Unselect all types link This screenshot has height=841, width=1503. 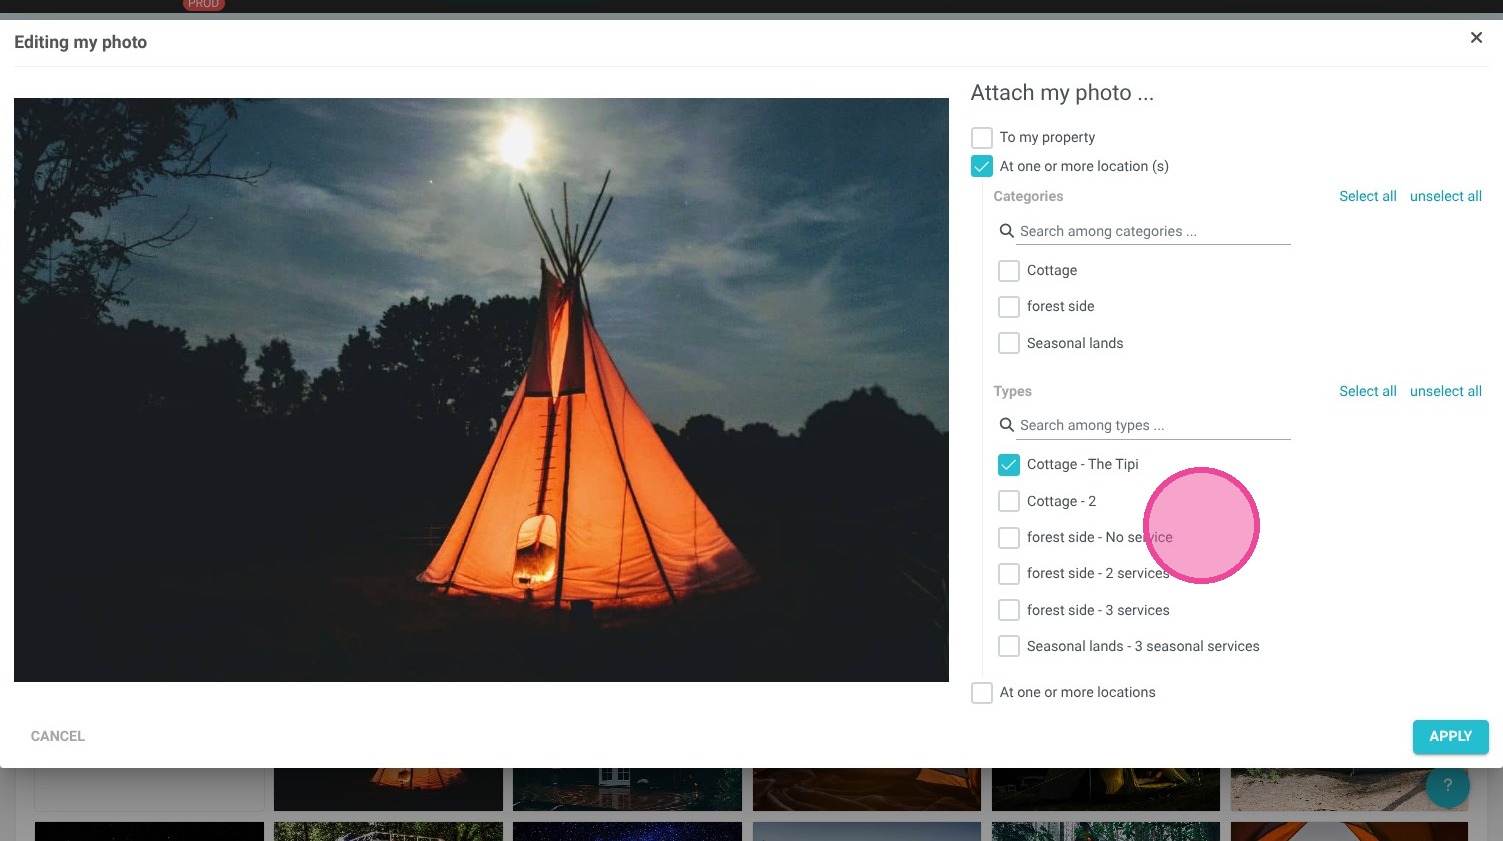[1446, 391]
